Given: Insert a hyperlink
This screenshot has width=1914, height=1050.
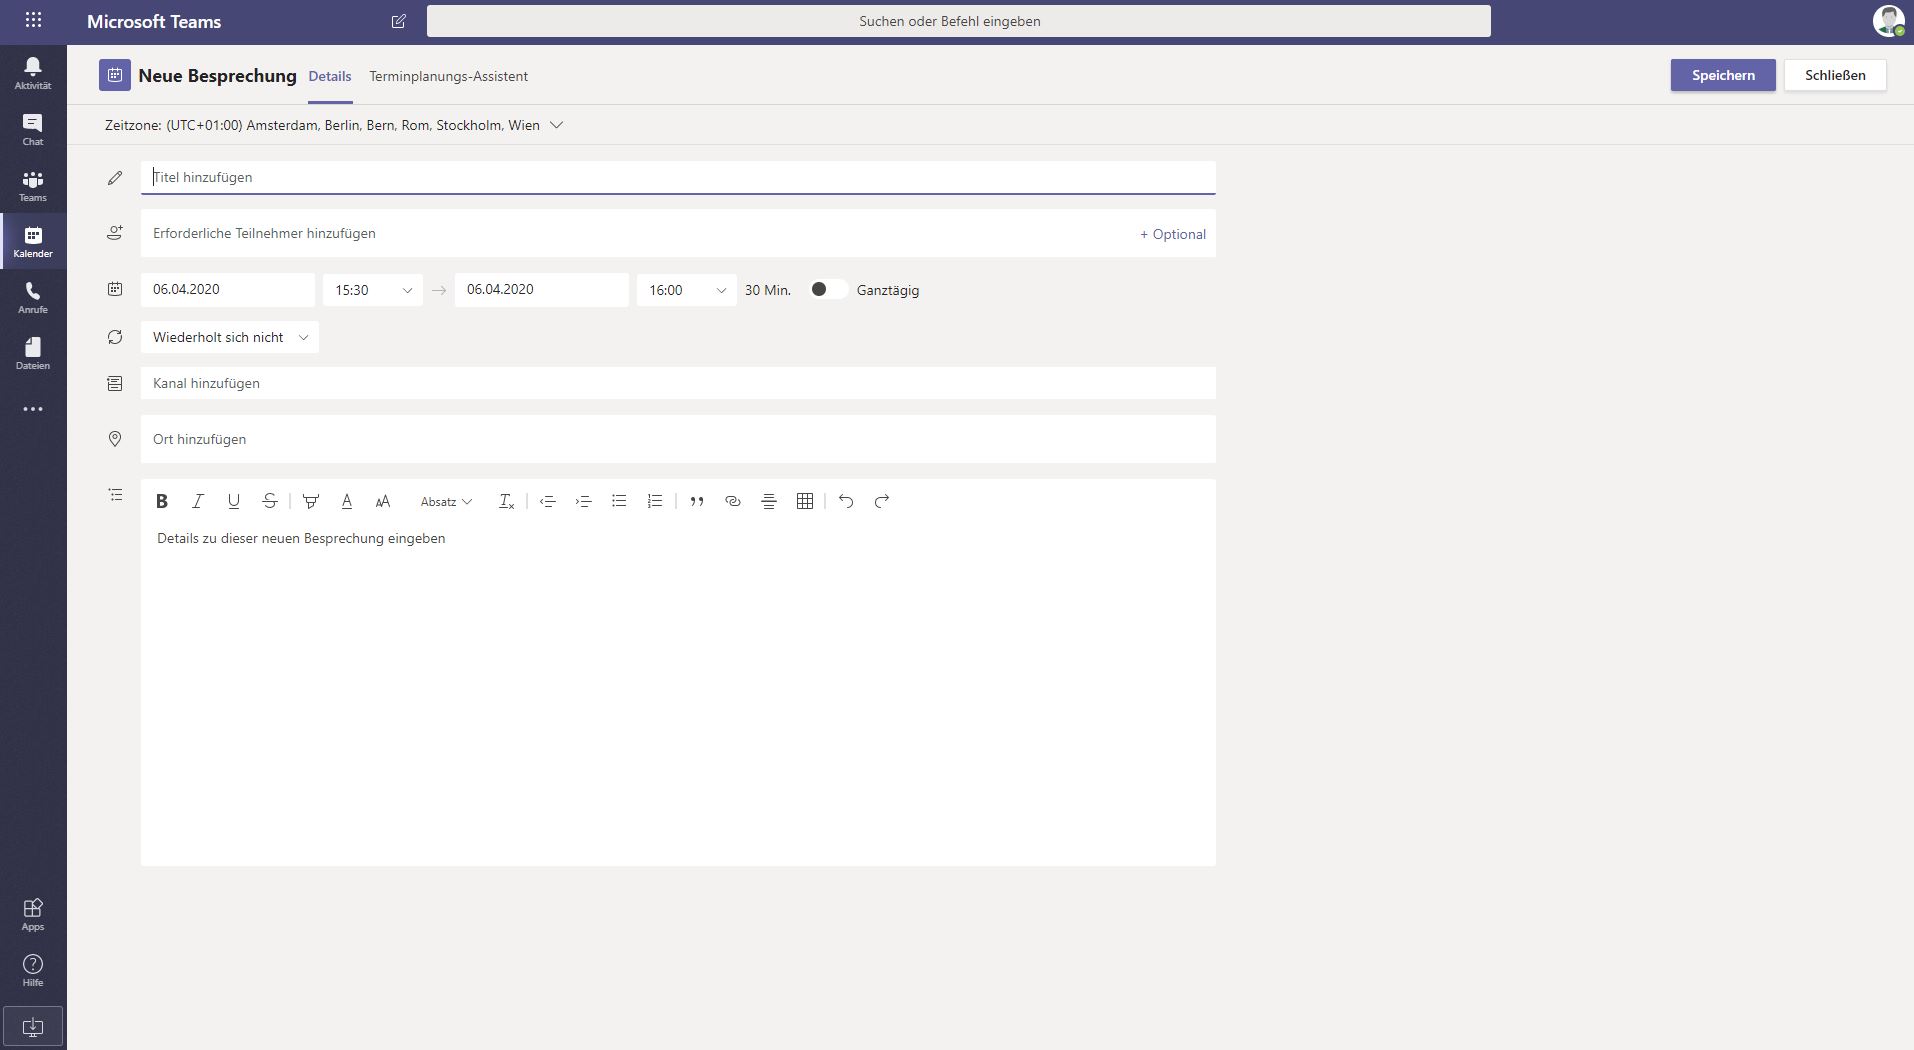Looking at the screenshot, I should (733, 501).
